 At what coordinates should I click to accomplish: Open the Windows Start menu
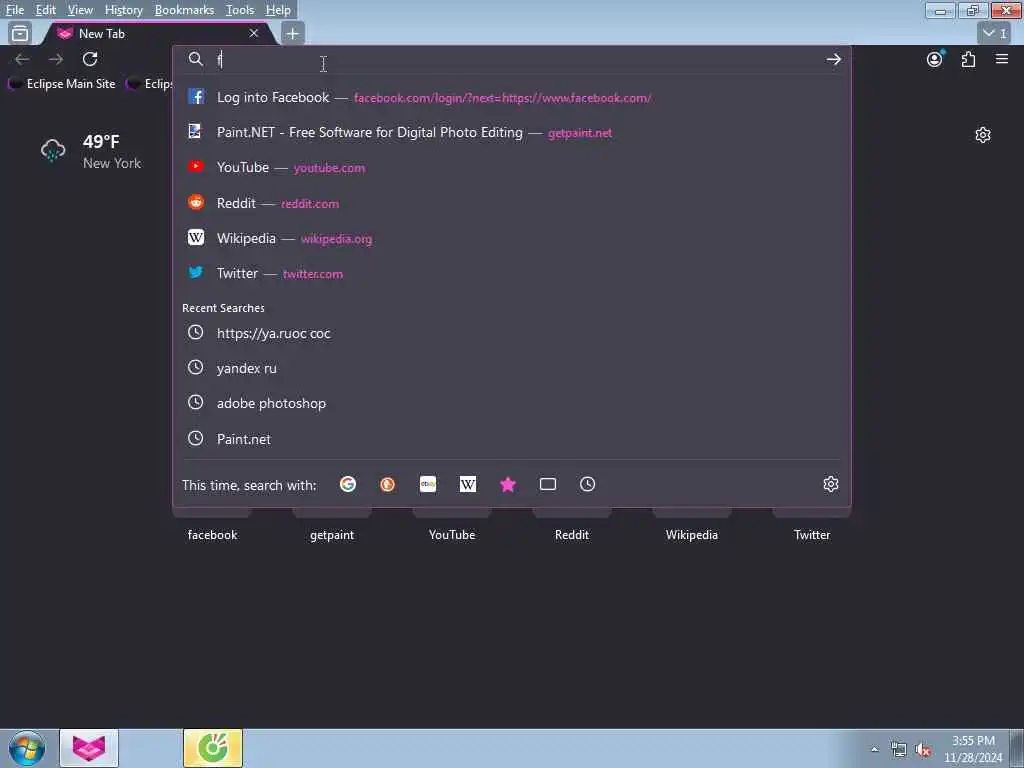(27, 748)
